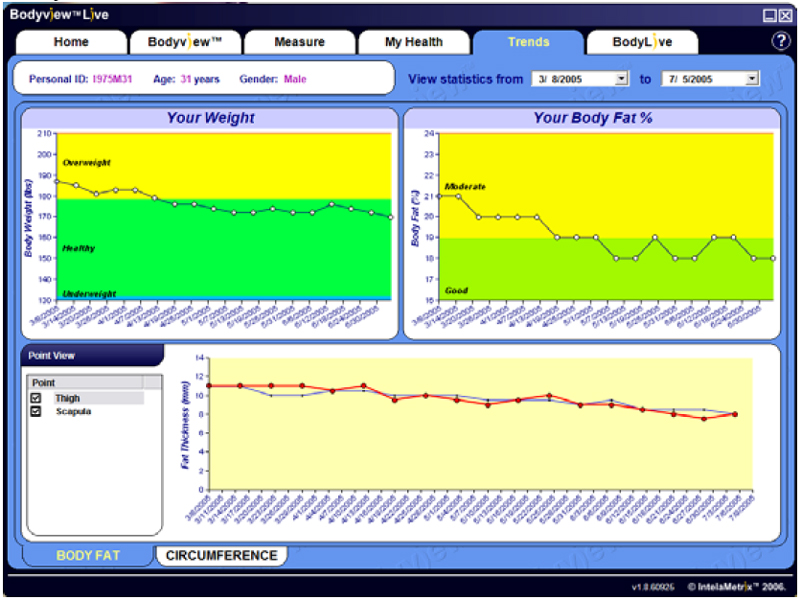Select the Scapula row label
801x600 pixels.
[x=74, y=411]
